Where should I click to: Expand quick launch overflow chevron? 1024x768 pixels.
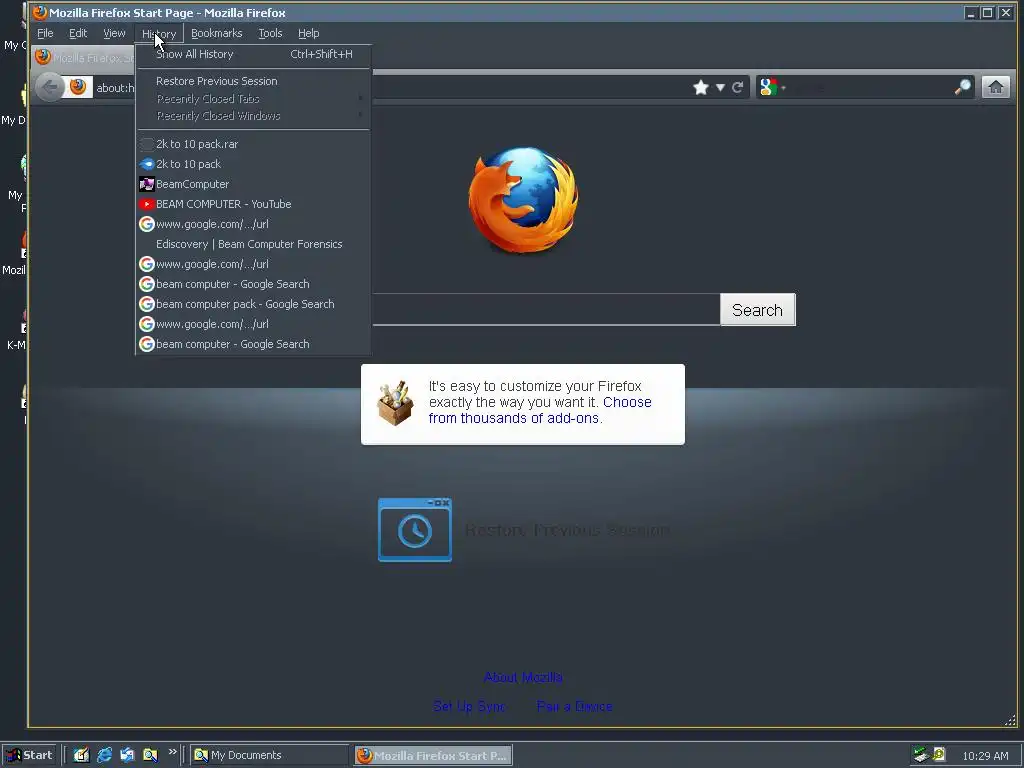tap(172, 752)
